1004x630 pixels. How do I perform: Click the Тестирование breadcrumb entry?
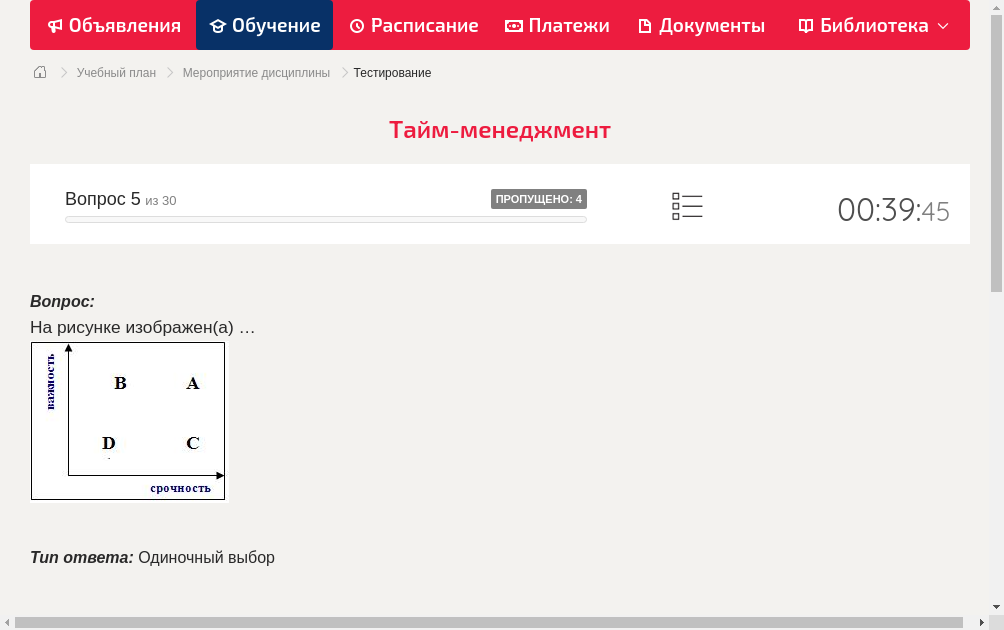coord(391,72)
